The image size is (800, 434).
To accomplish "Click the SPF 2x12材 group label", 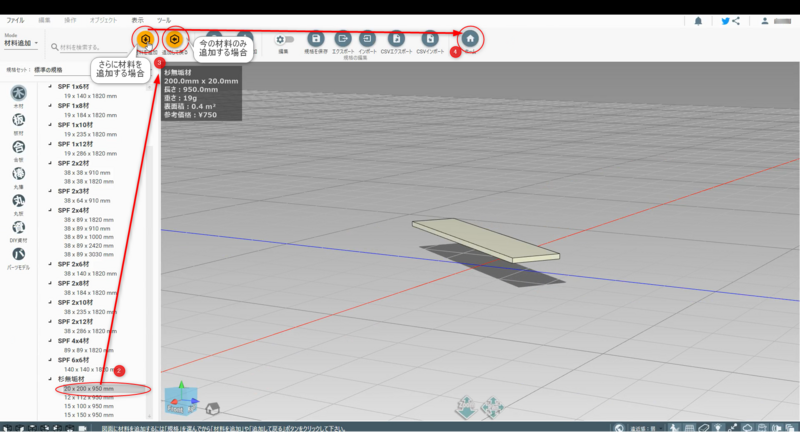I will coord(76,322).
